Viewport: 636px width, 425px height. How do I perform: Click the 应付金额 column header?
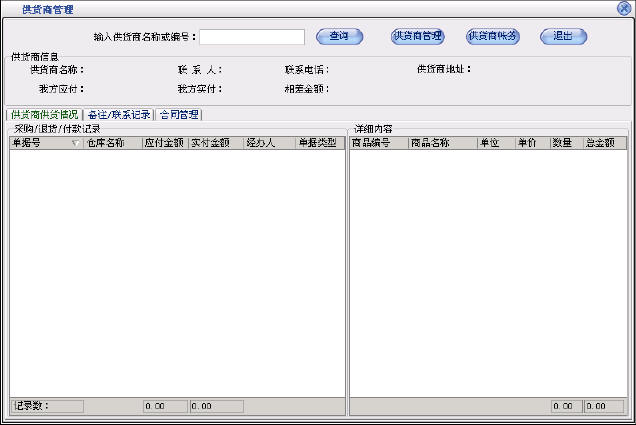click(164, 143)
